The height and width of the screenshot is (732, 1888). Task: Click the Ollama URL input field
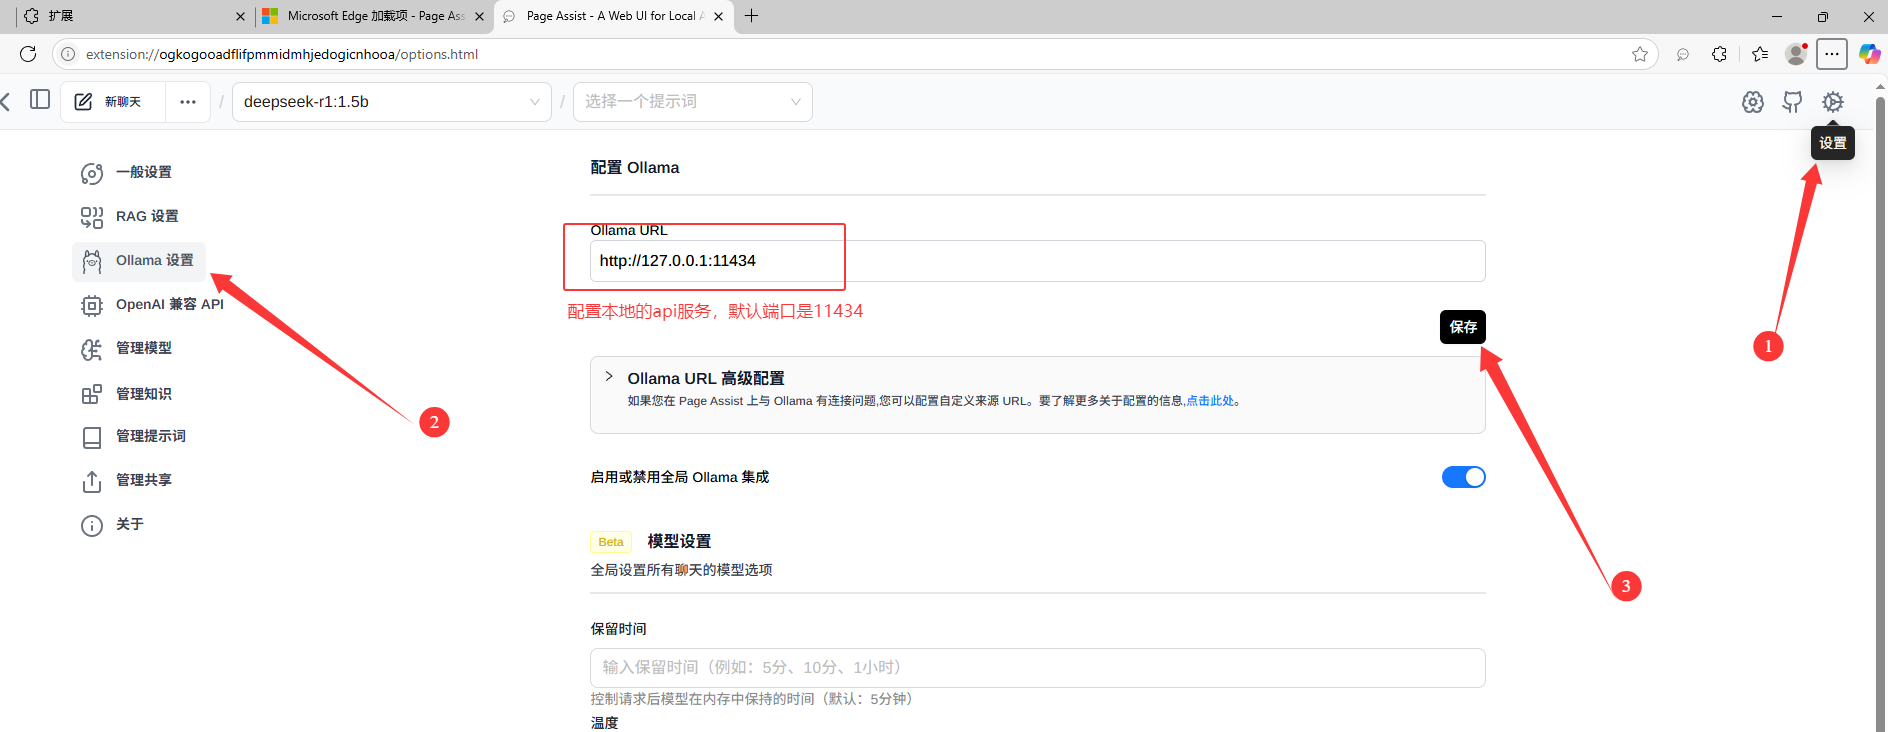coord(1038,261)
